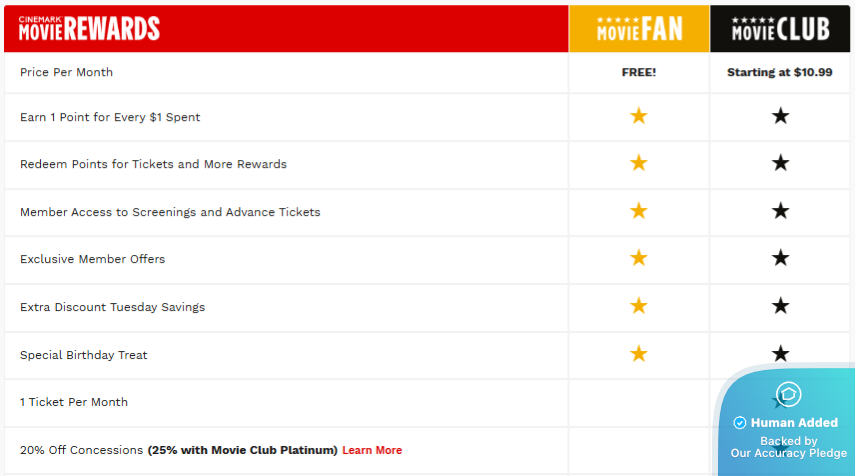Viewport: 855px width, 476px height.
Task: Click the Cinemark Movie Rewards logo
Action: [x=89, y=28]
